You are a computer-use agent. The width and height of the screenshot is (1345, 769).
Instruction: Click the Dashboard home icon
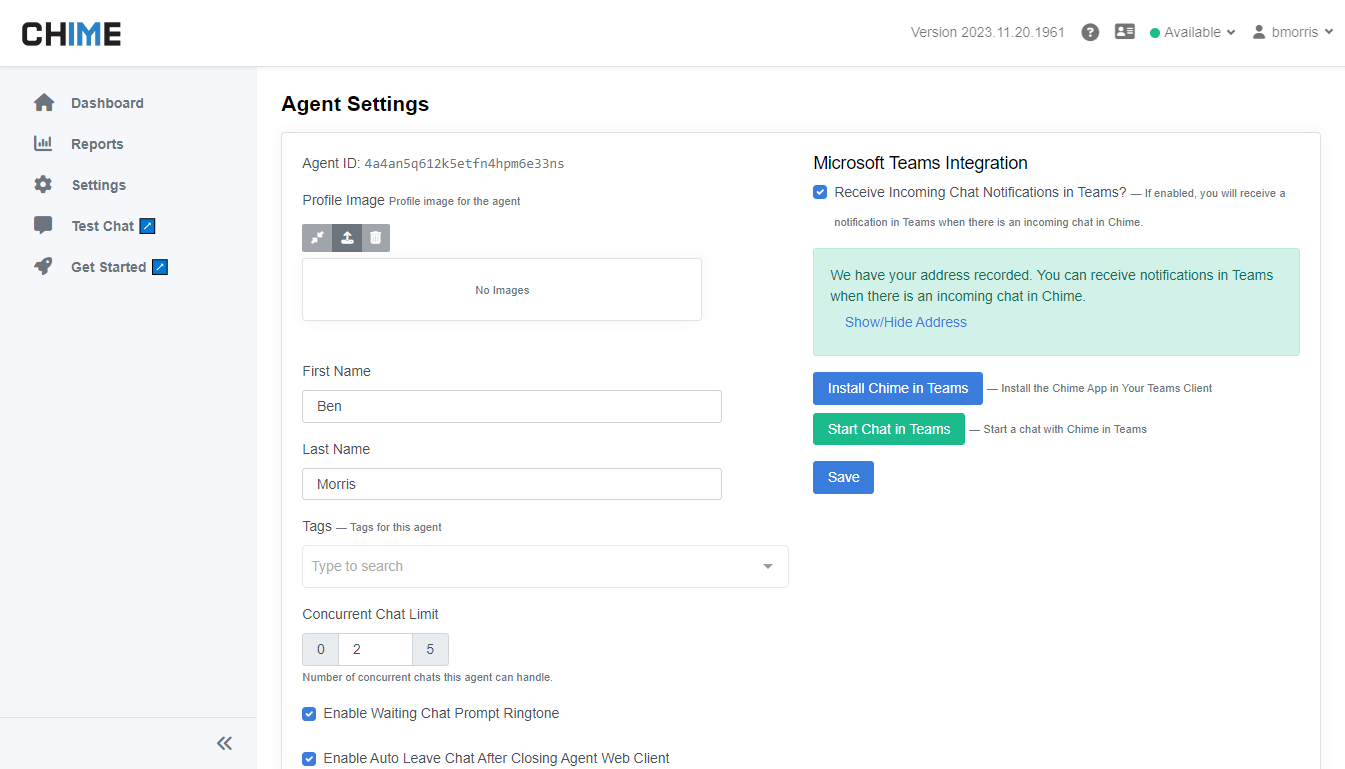[x=43, y=103]
